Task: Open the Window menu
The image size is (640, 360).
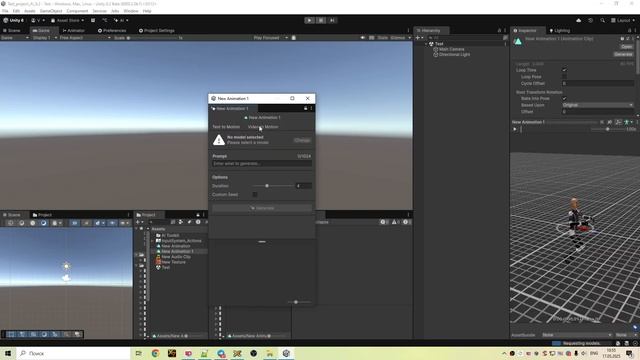Action: click(x=131, y=11)
